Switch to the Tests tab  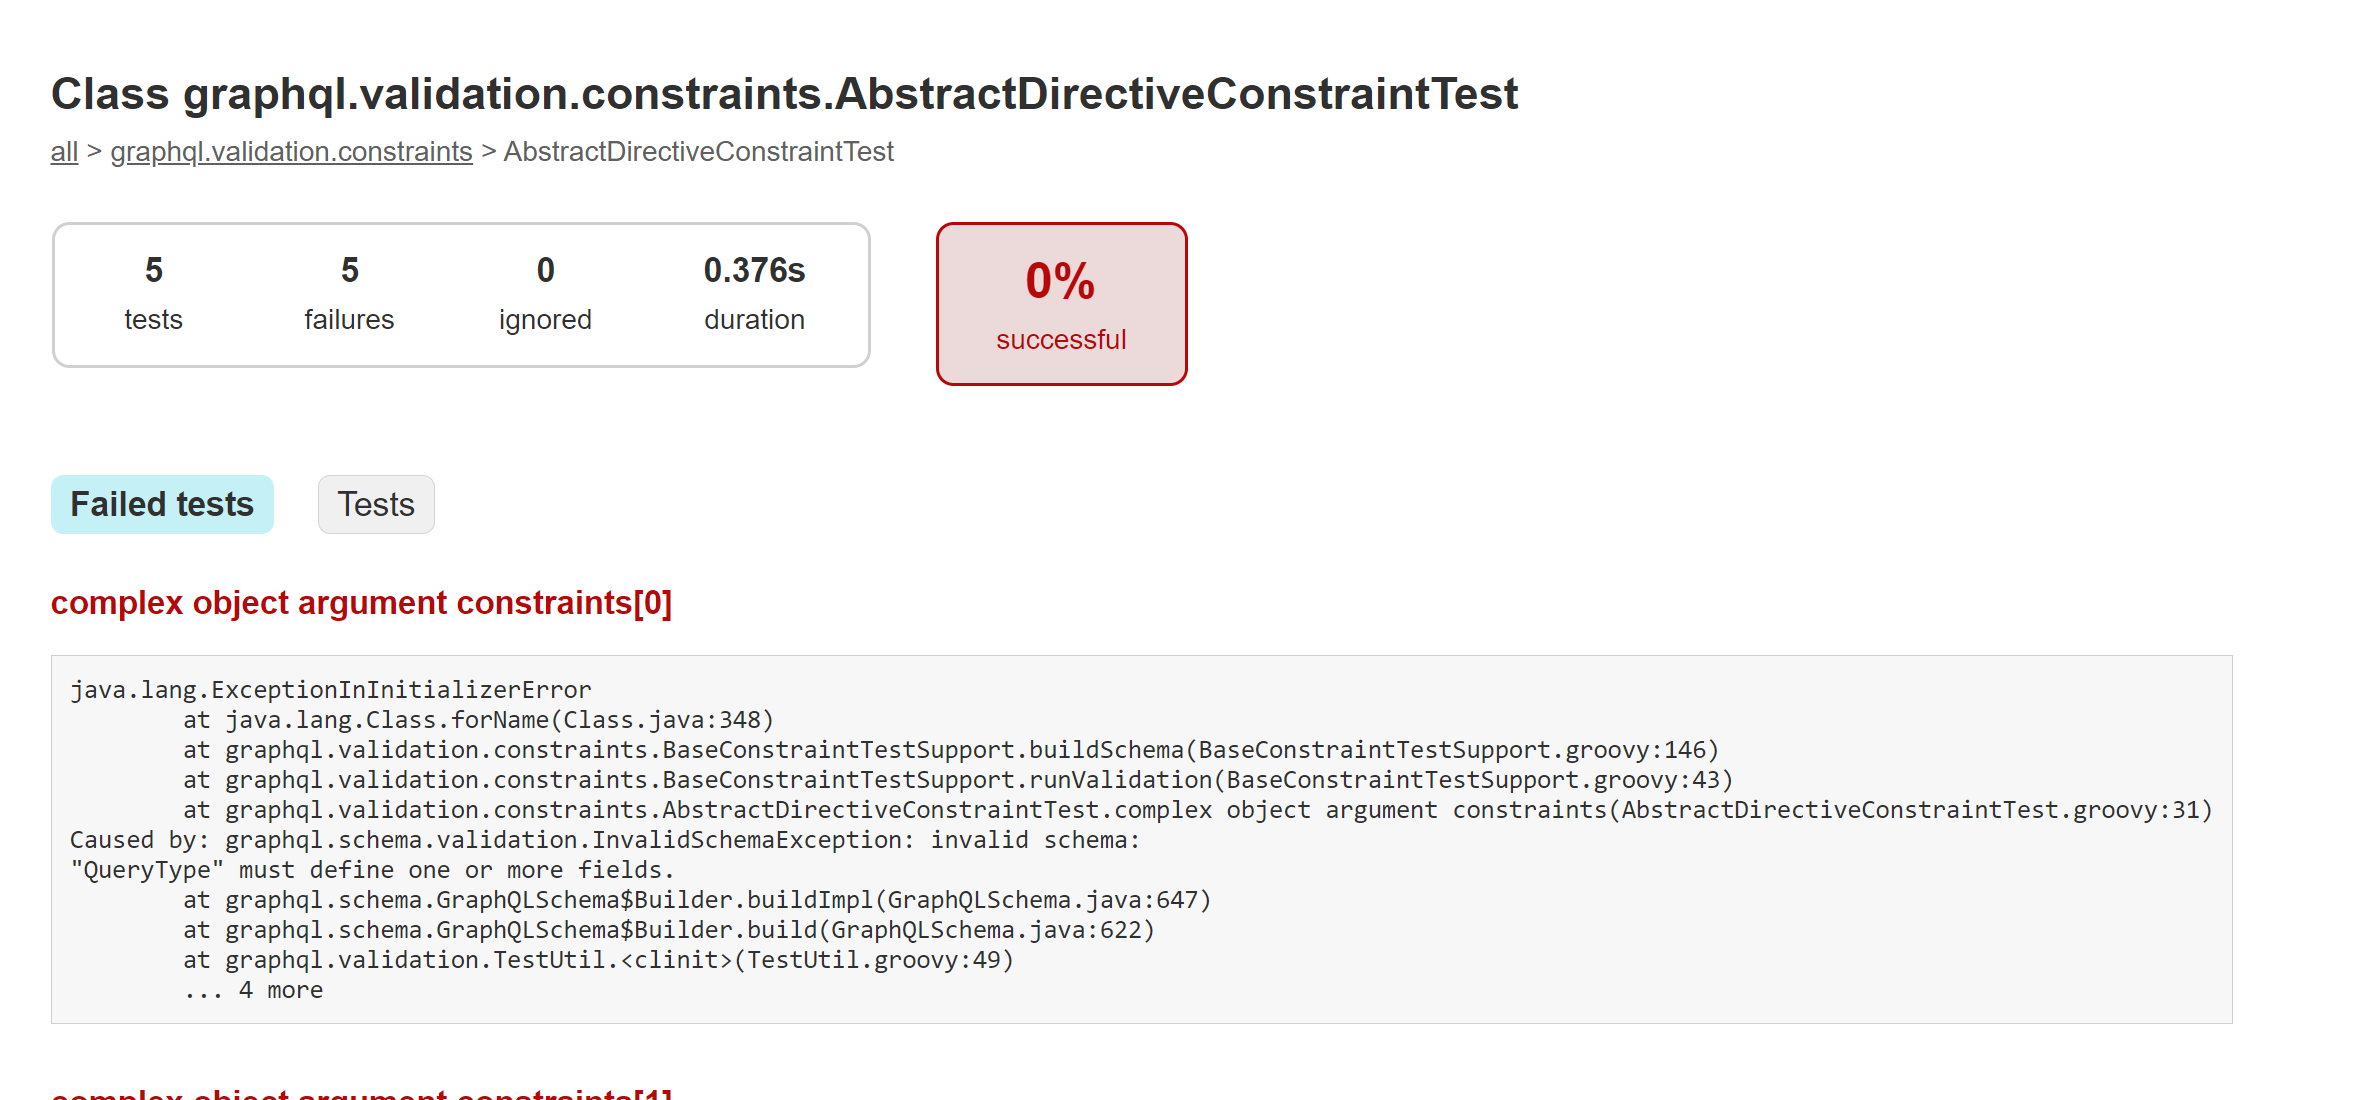coord(376,504)
